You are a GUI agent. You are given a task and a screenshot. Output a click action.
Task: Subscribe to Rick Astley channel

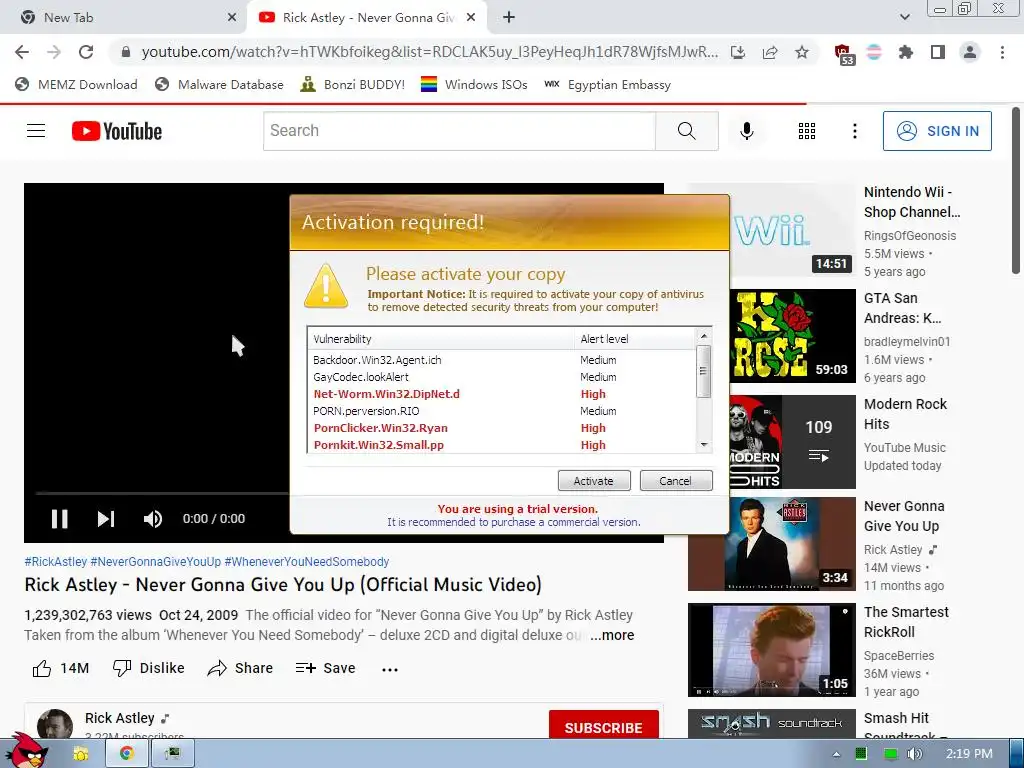click(x=603, y=727)
